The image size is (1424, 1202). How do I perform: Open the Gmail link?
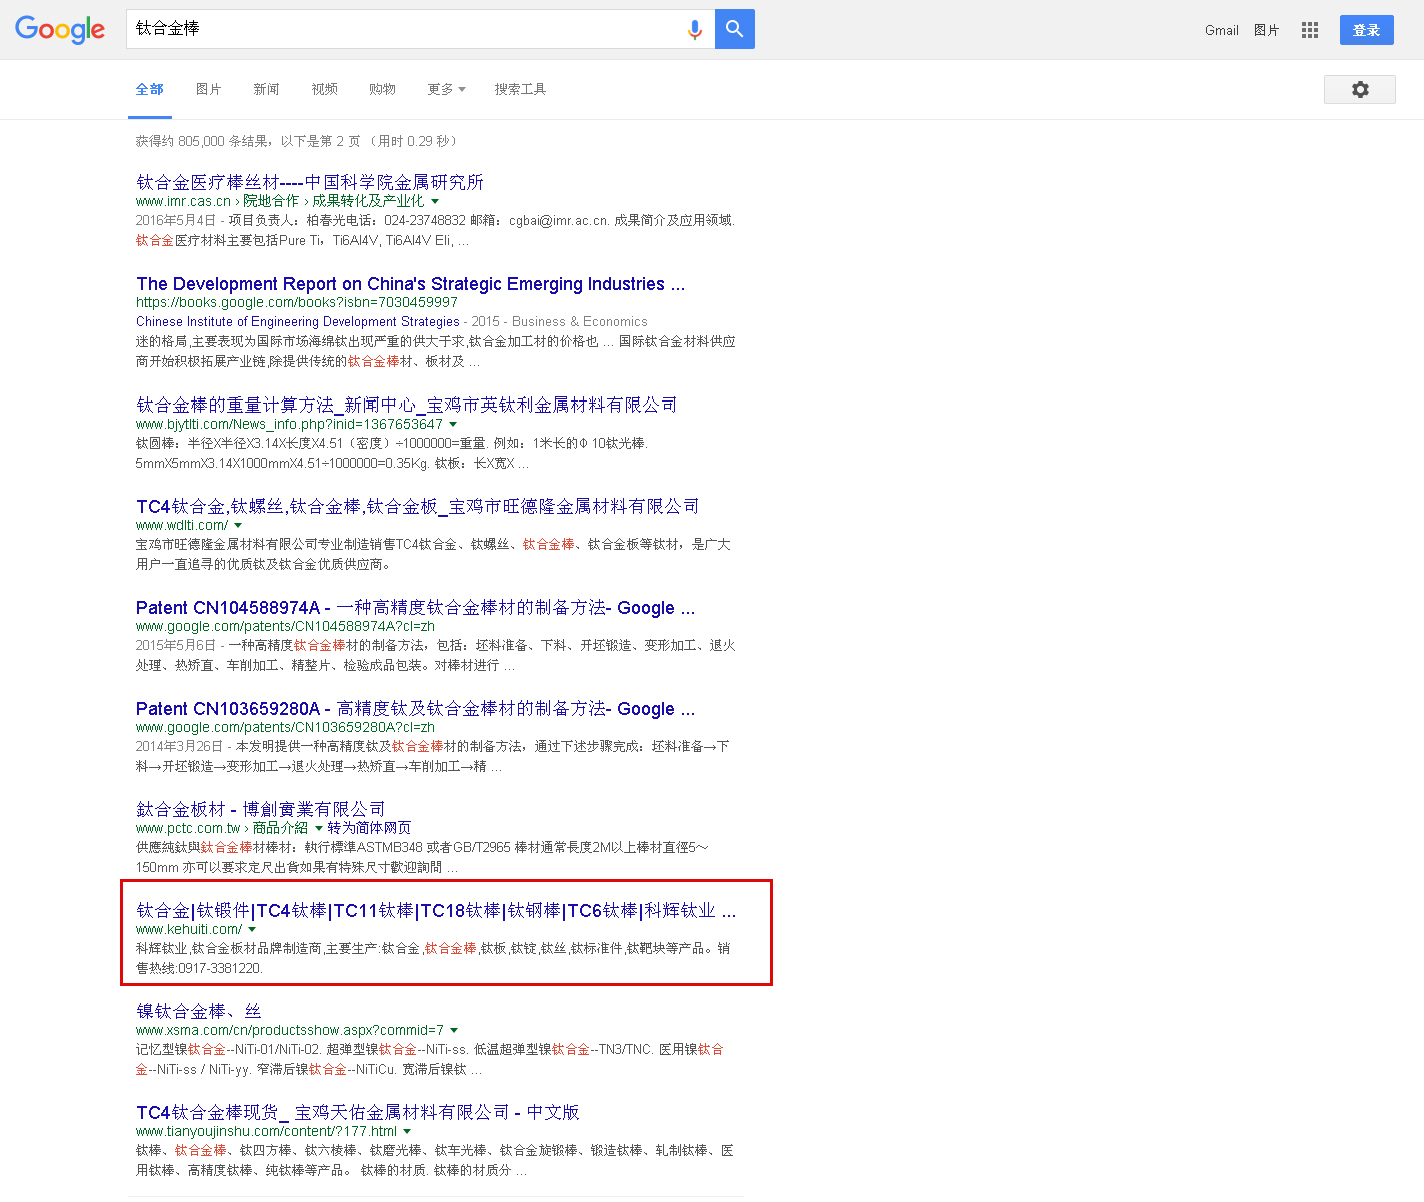pos(1222,31)
